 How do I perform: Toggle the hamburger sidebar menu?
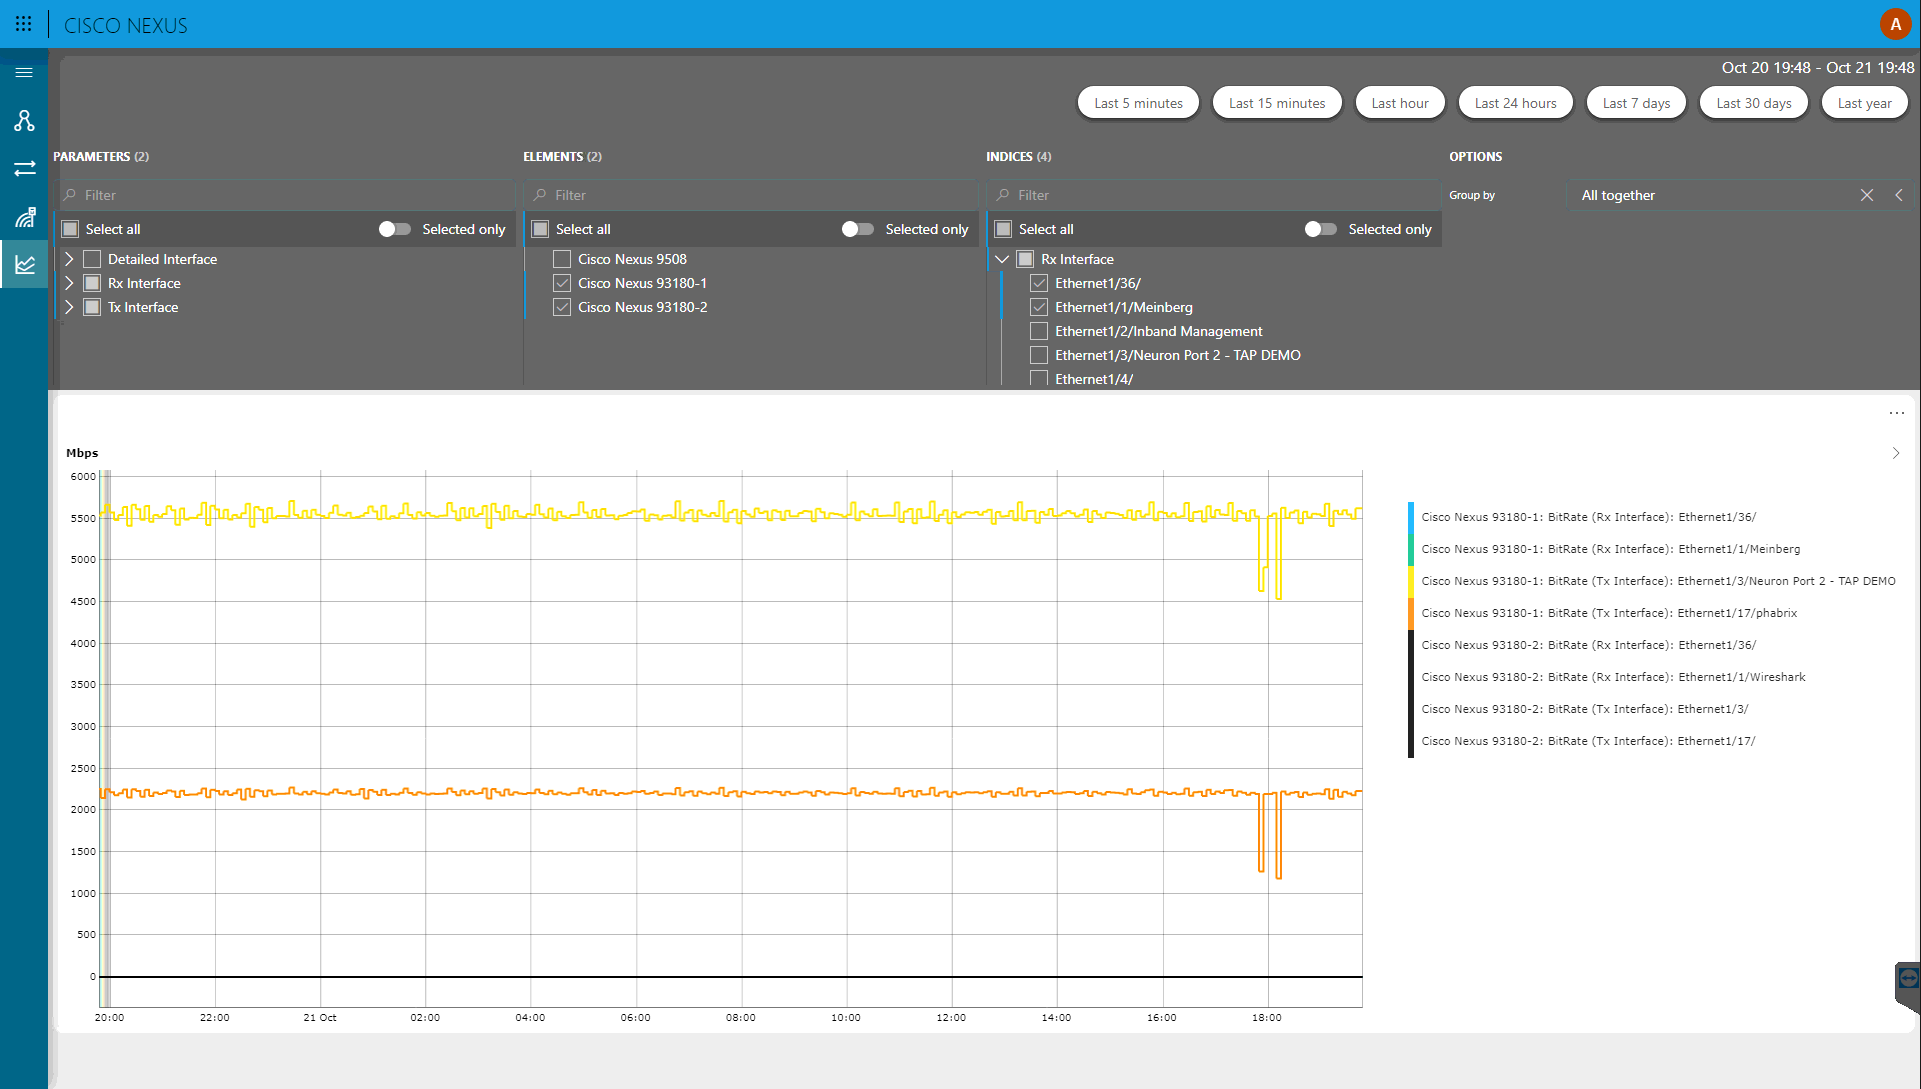(24, 72)
